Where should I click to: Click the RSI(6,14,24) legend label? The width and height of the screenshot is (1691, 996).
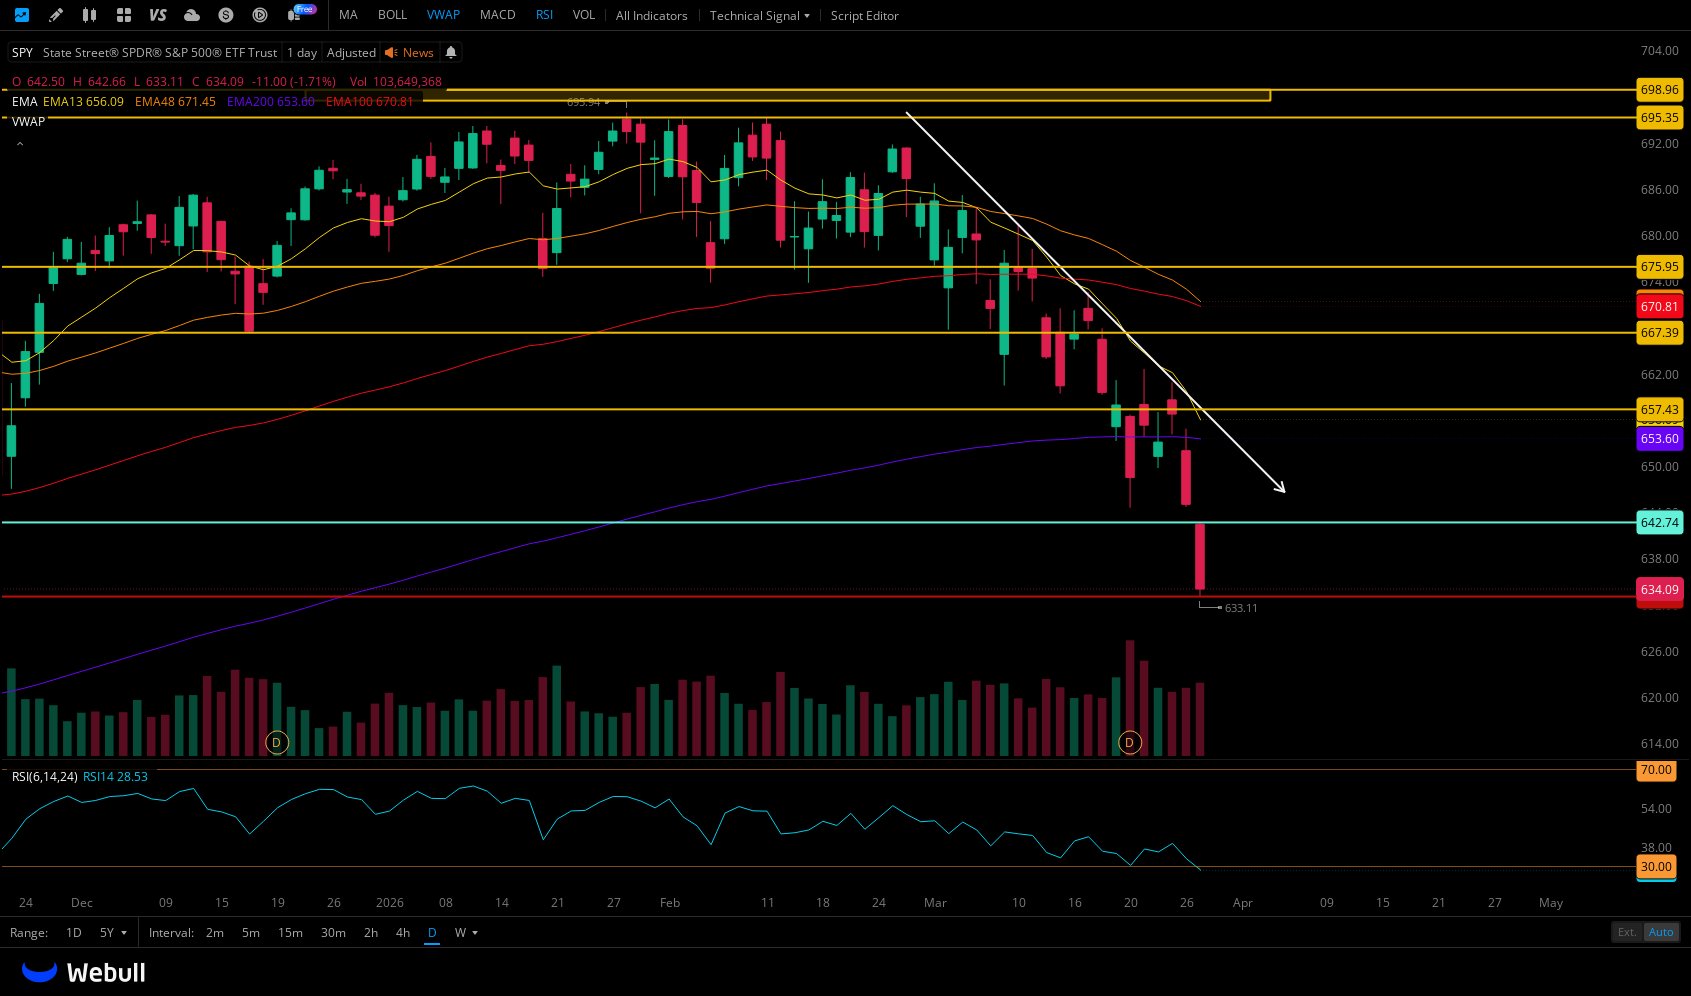(44, 776)
